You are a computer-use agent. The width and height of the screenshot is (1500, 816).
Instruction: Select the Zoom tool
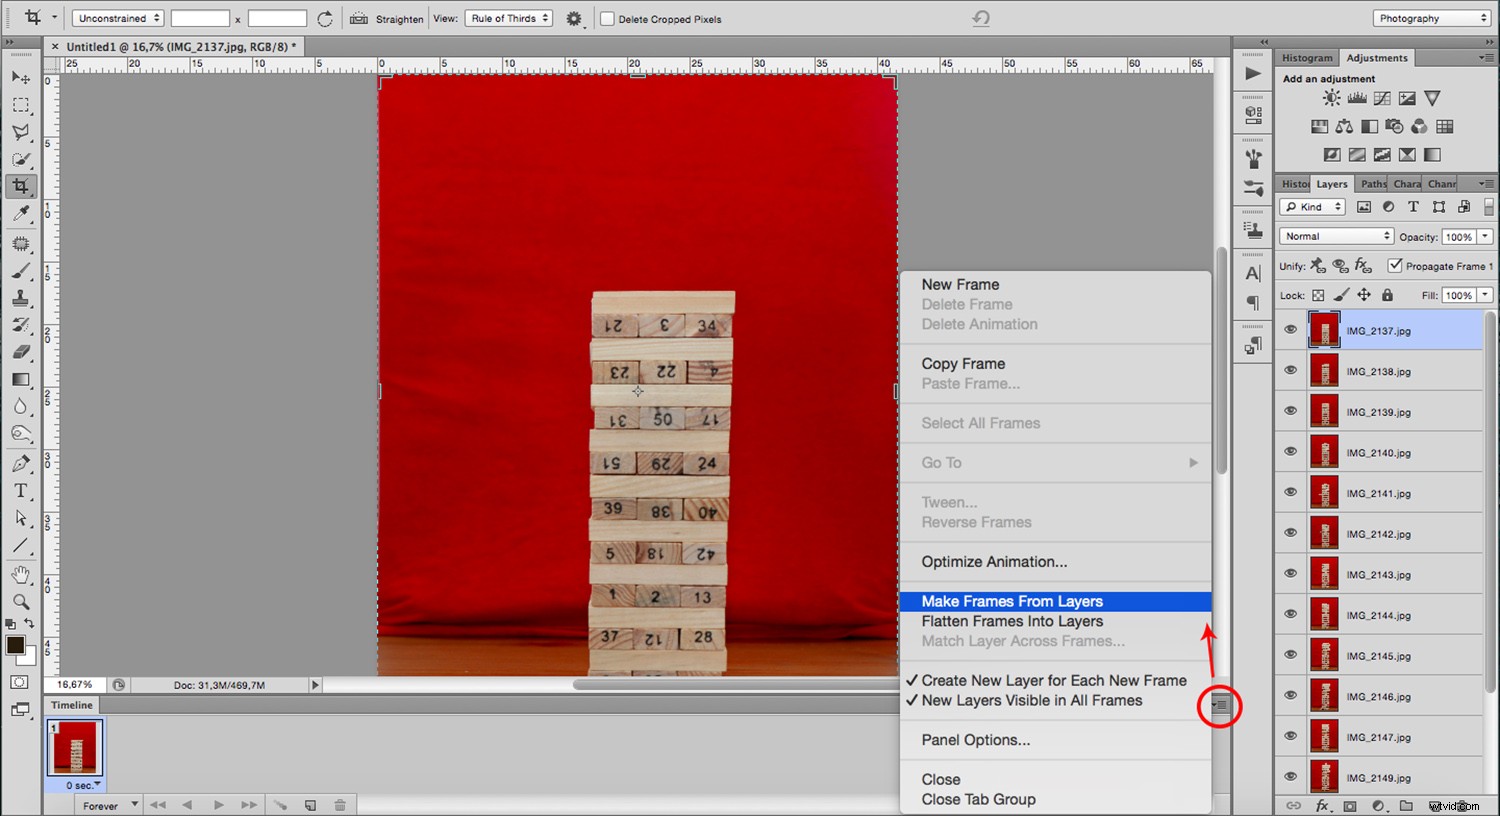(21, 601)
